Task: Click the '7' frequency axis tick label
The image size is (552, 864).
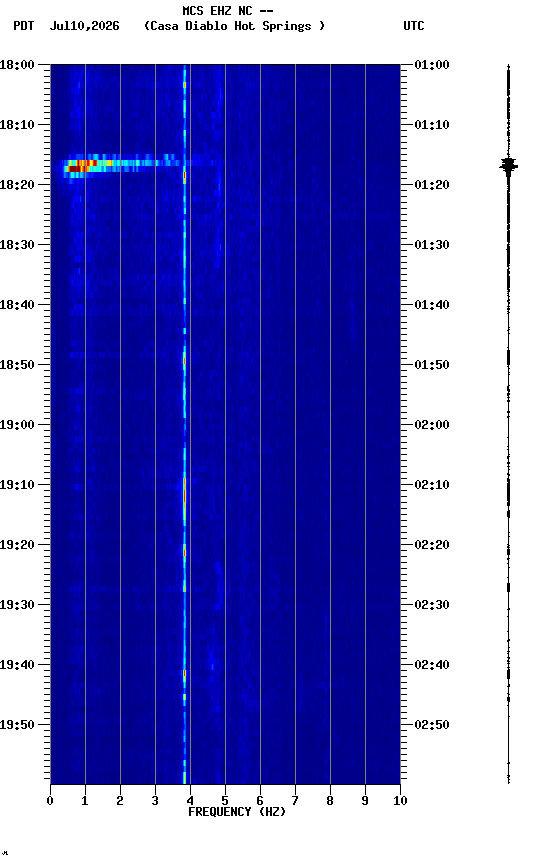Action: pyautogui.click(x=295, y=801)
